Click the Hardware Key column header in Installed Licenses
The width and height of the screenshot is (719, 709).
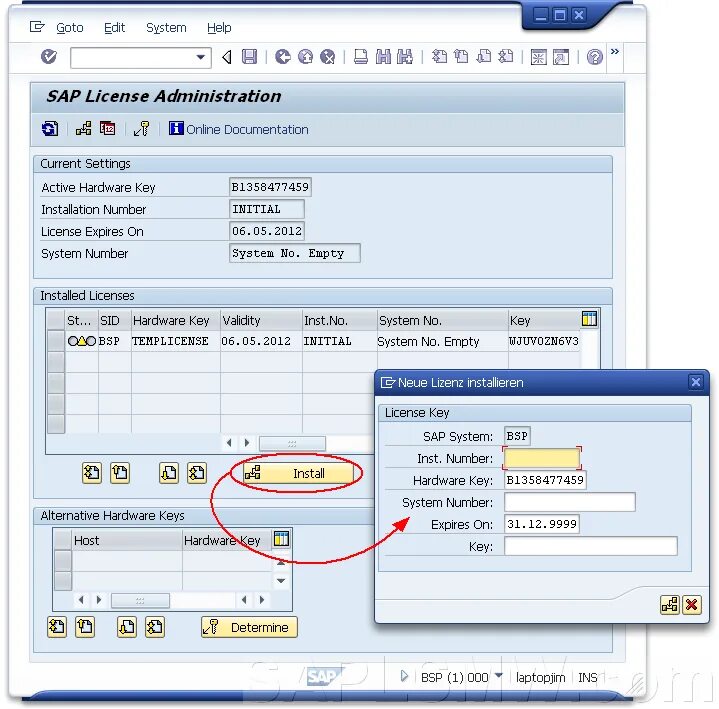(x=176, y=321)
